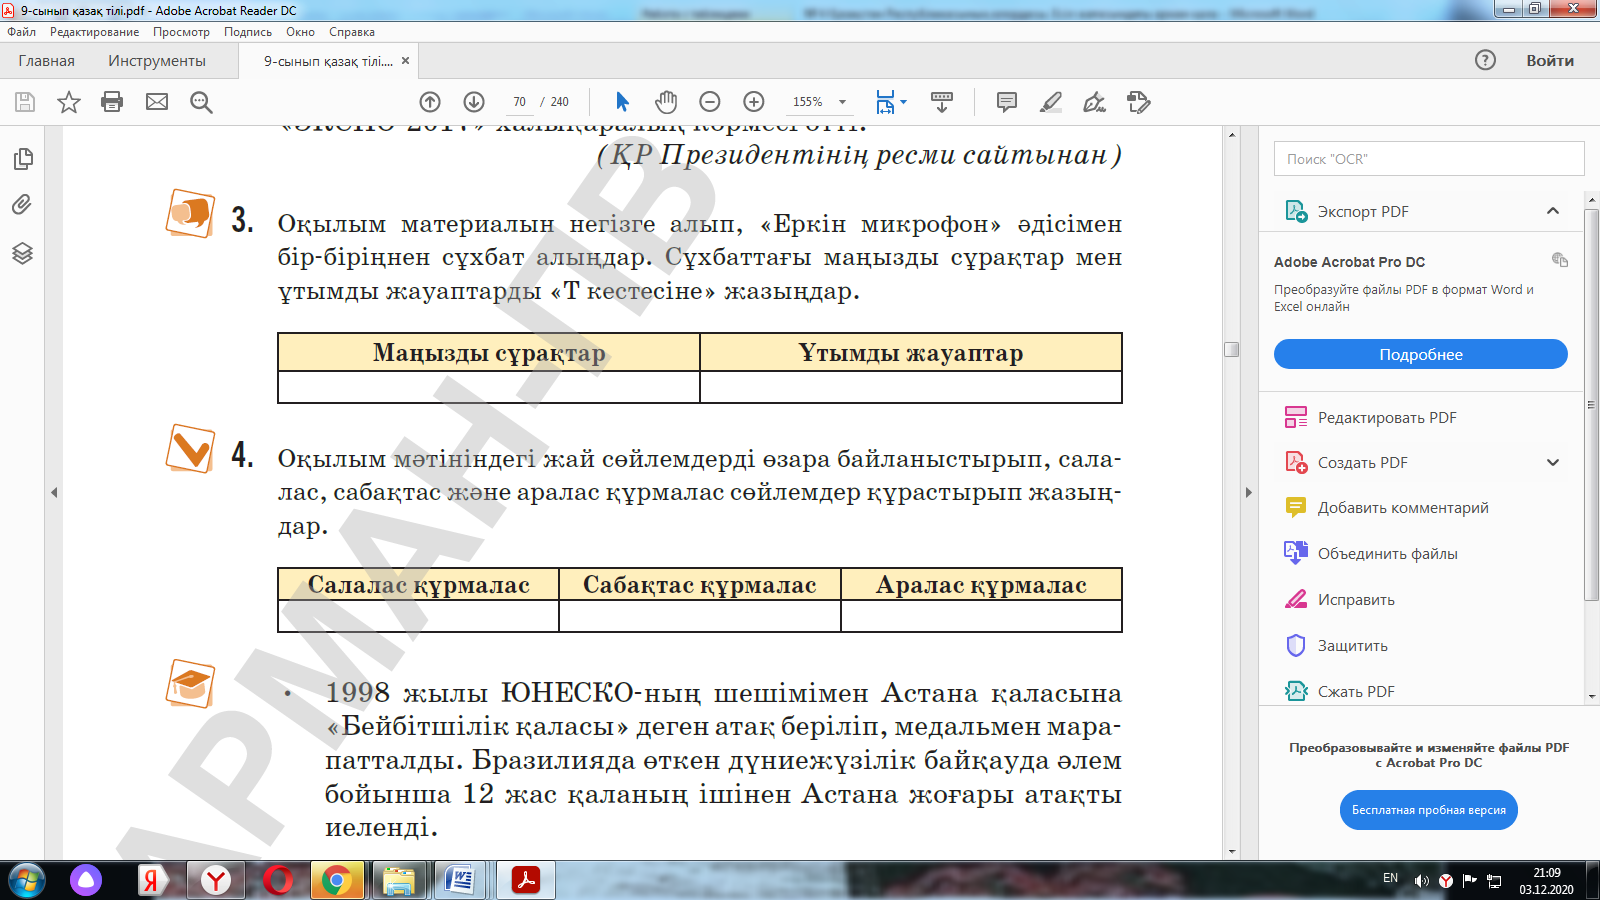Go to the previous page arrow
1600x900 pixels.
(430, 102)
